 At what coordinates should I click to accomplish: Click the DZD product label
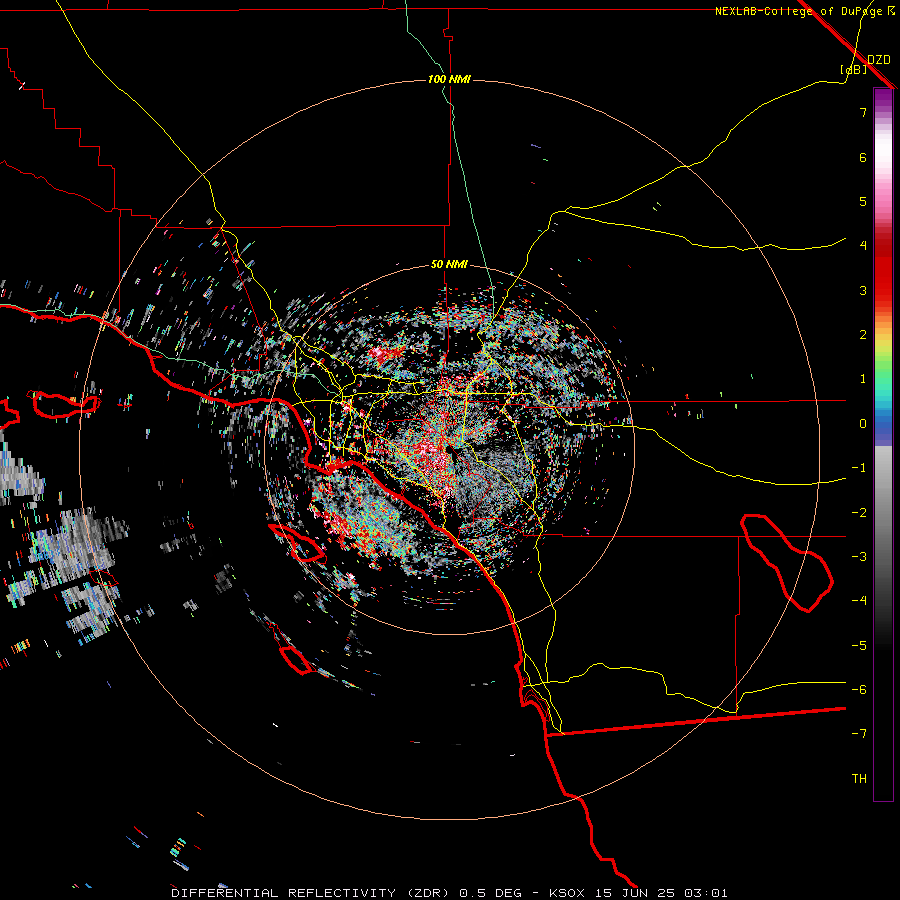coord(878,60)
